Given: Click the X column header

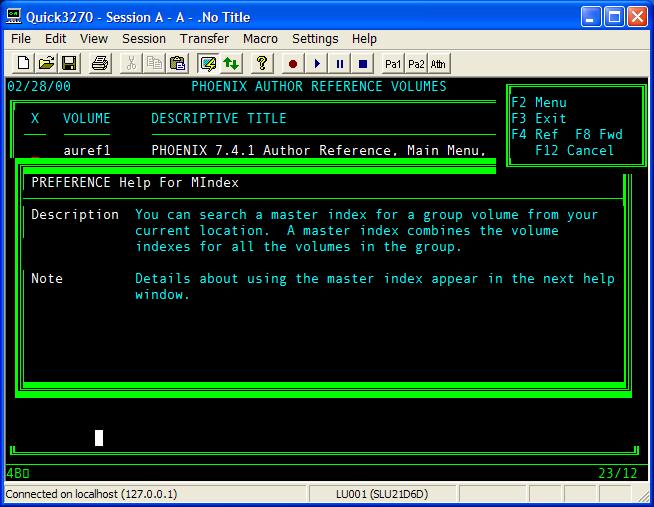Looking at the screenshot, I should coord(35,118).
